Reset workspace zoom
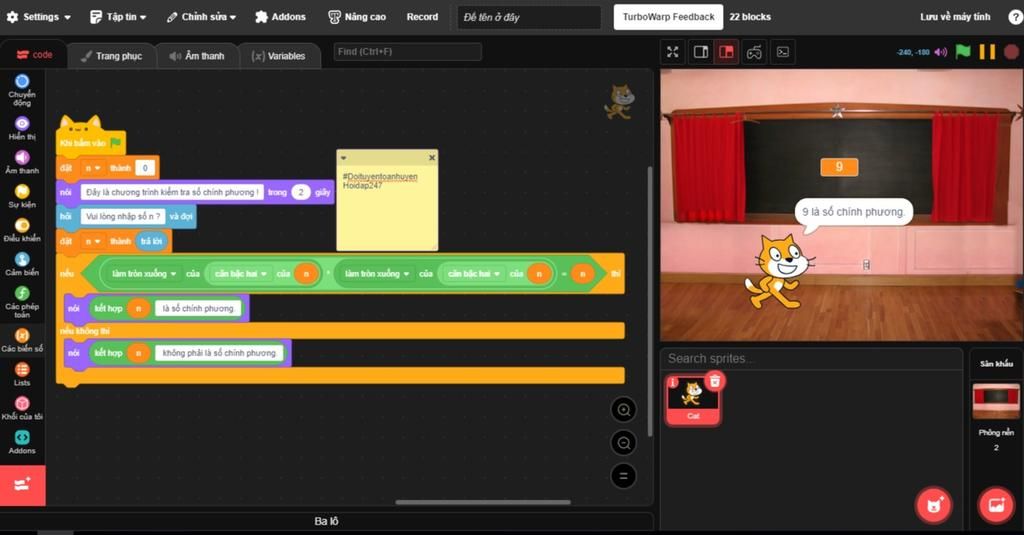 (624, 476)
